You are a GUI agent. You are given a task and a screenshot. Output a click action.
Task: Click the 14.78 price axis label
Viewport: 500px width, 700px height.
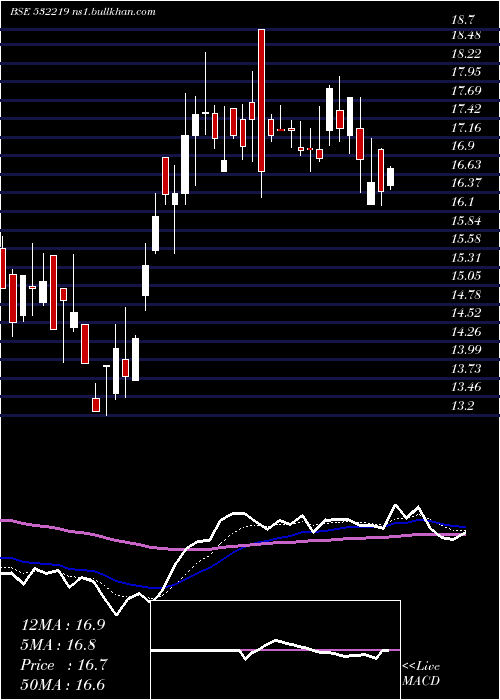click(x=466, y=294)
